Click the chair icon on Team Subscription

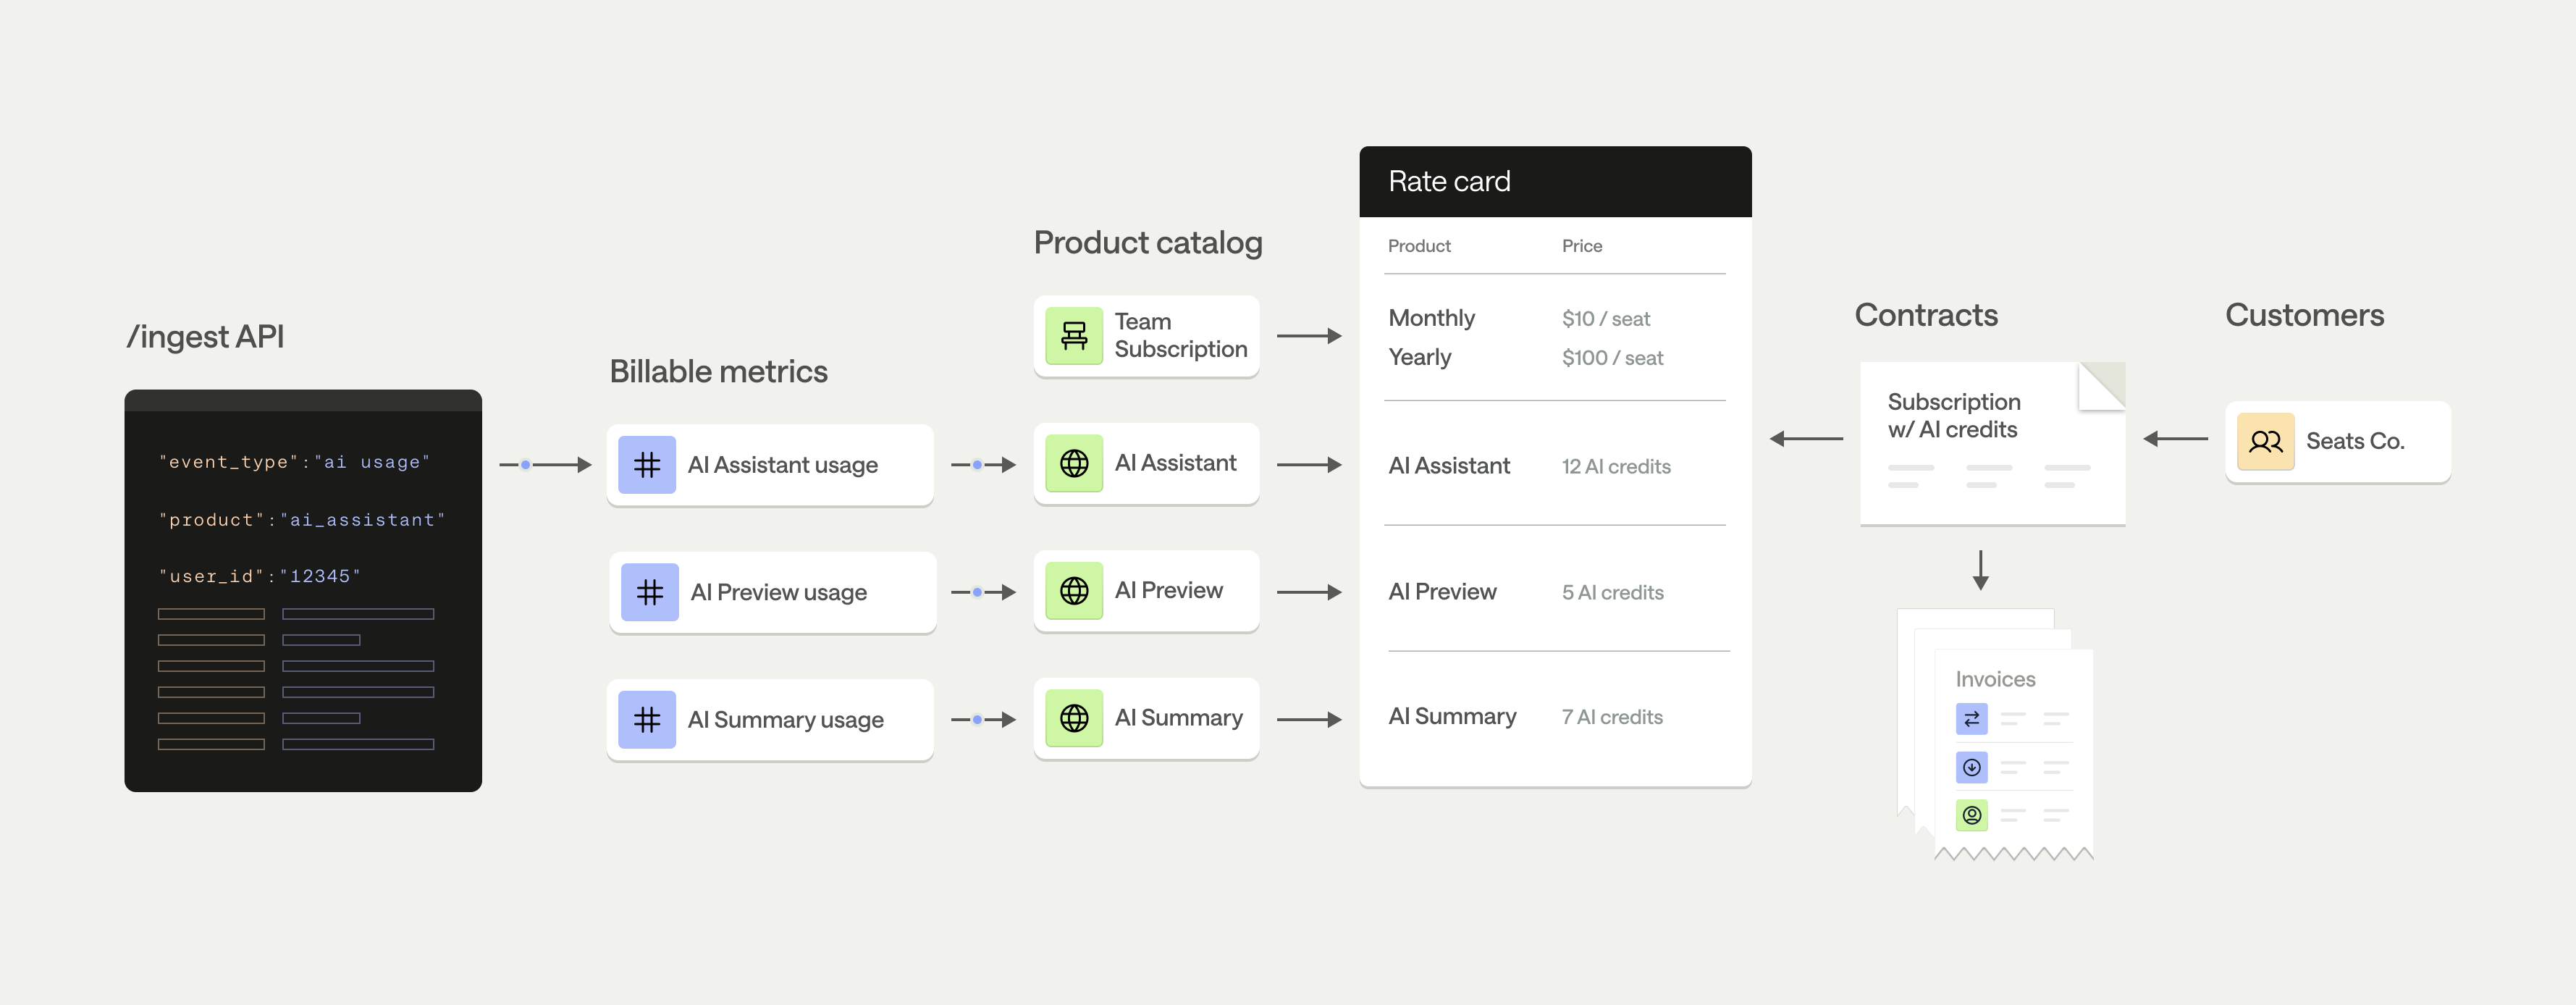[1074, 336]
